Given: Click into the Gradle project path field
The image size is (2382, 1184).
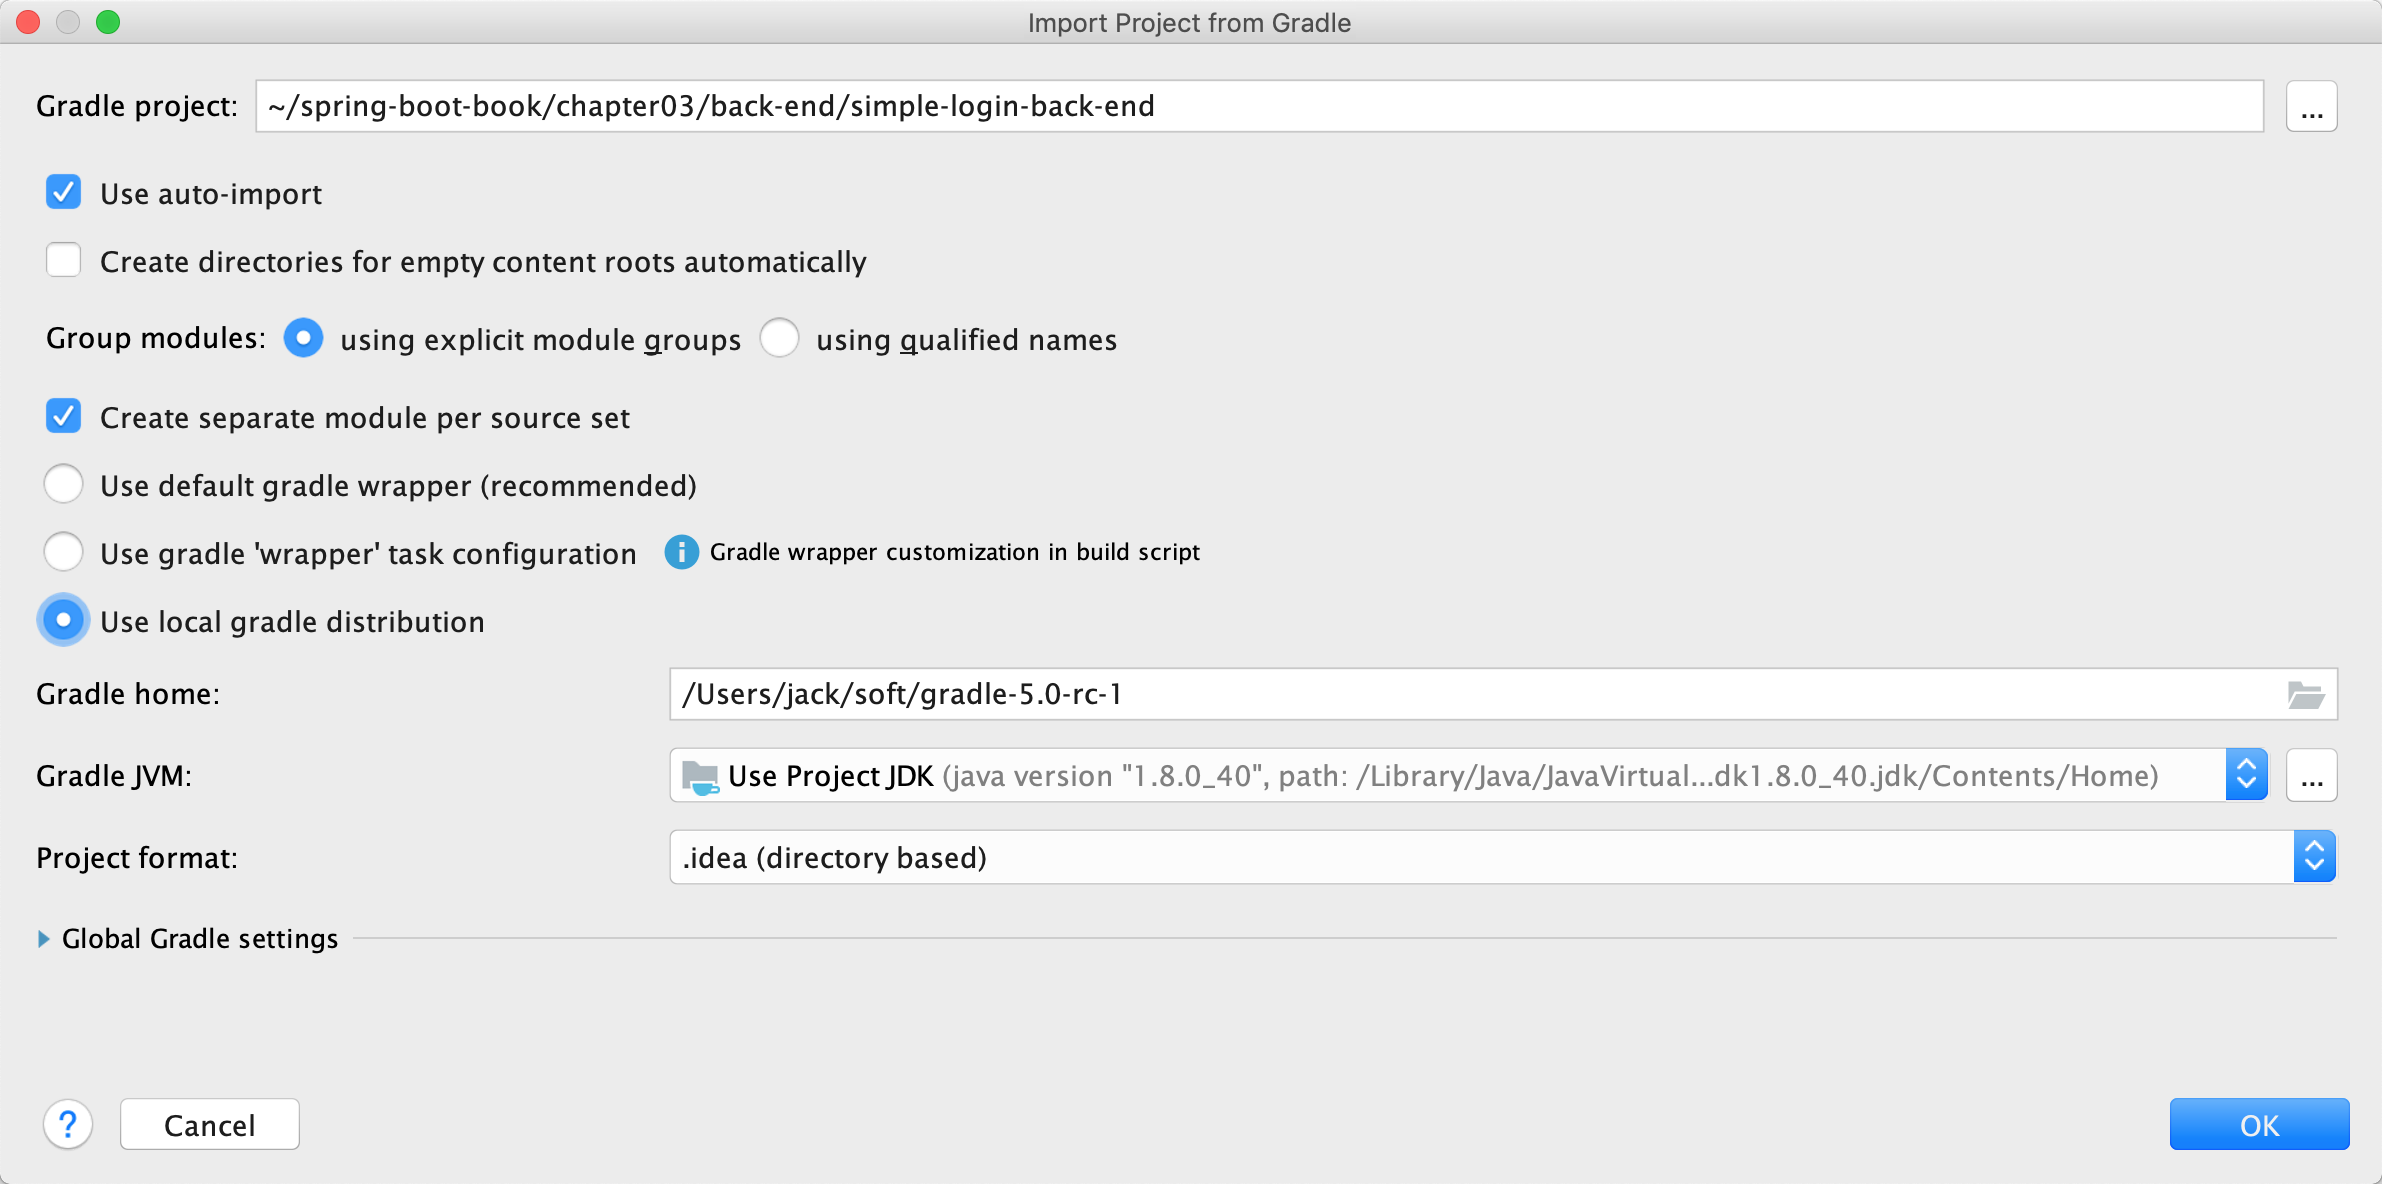Looking at the screenshot, I should tap(1258, 107).
